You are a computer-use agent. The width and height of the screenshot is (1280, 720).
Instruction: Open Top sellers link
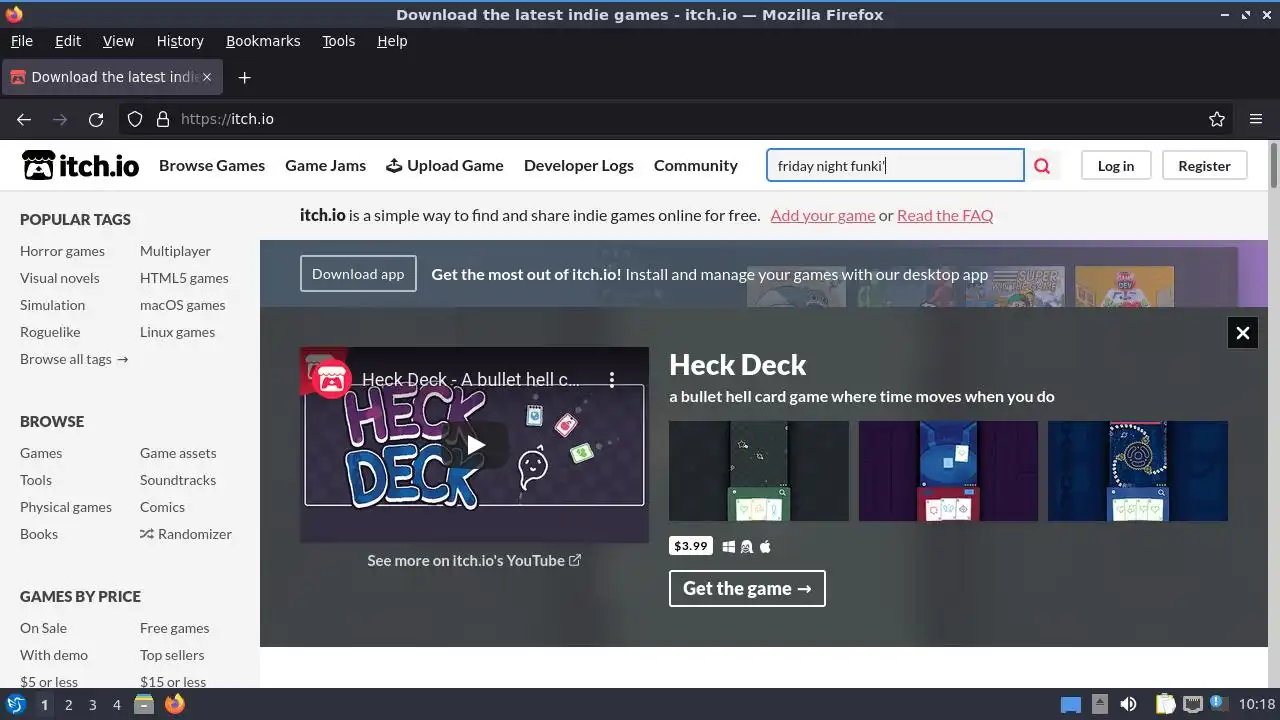172,655
